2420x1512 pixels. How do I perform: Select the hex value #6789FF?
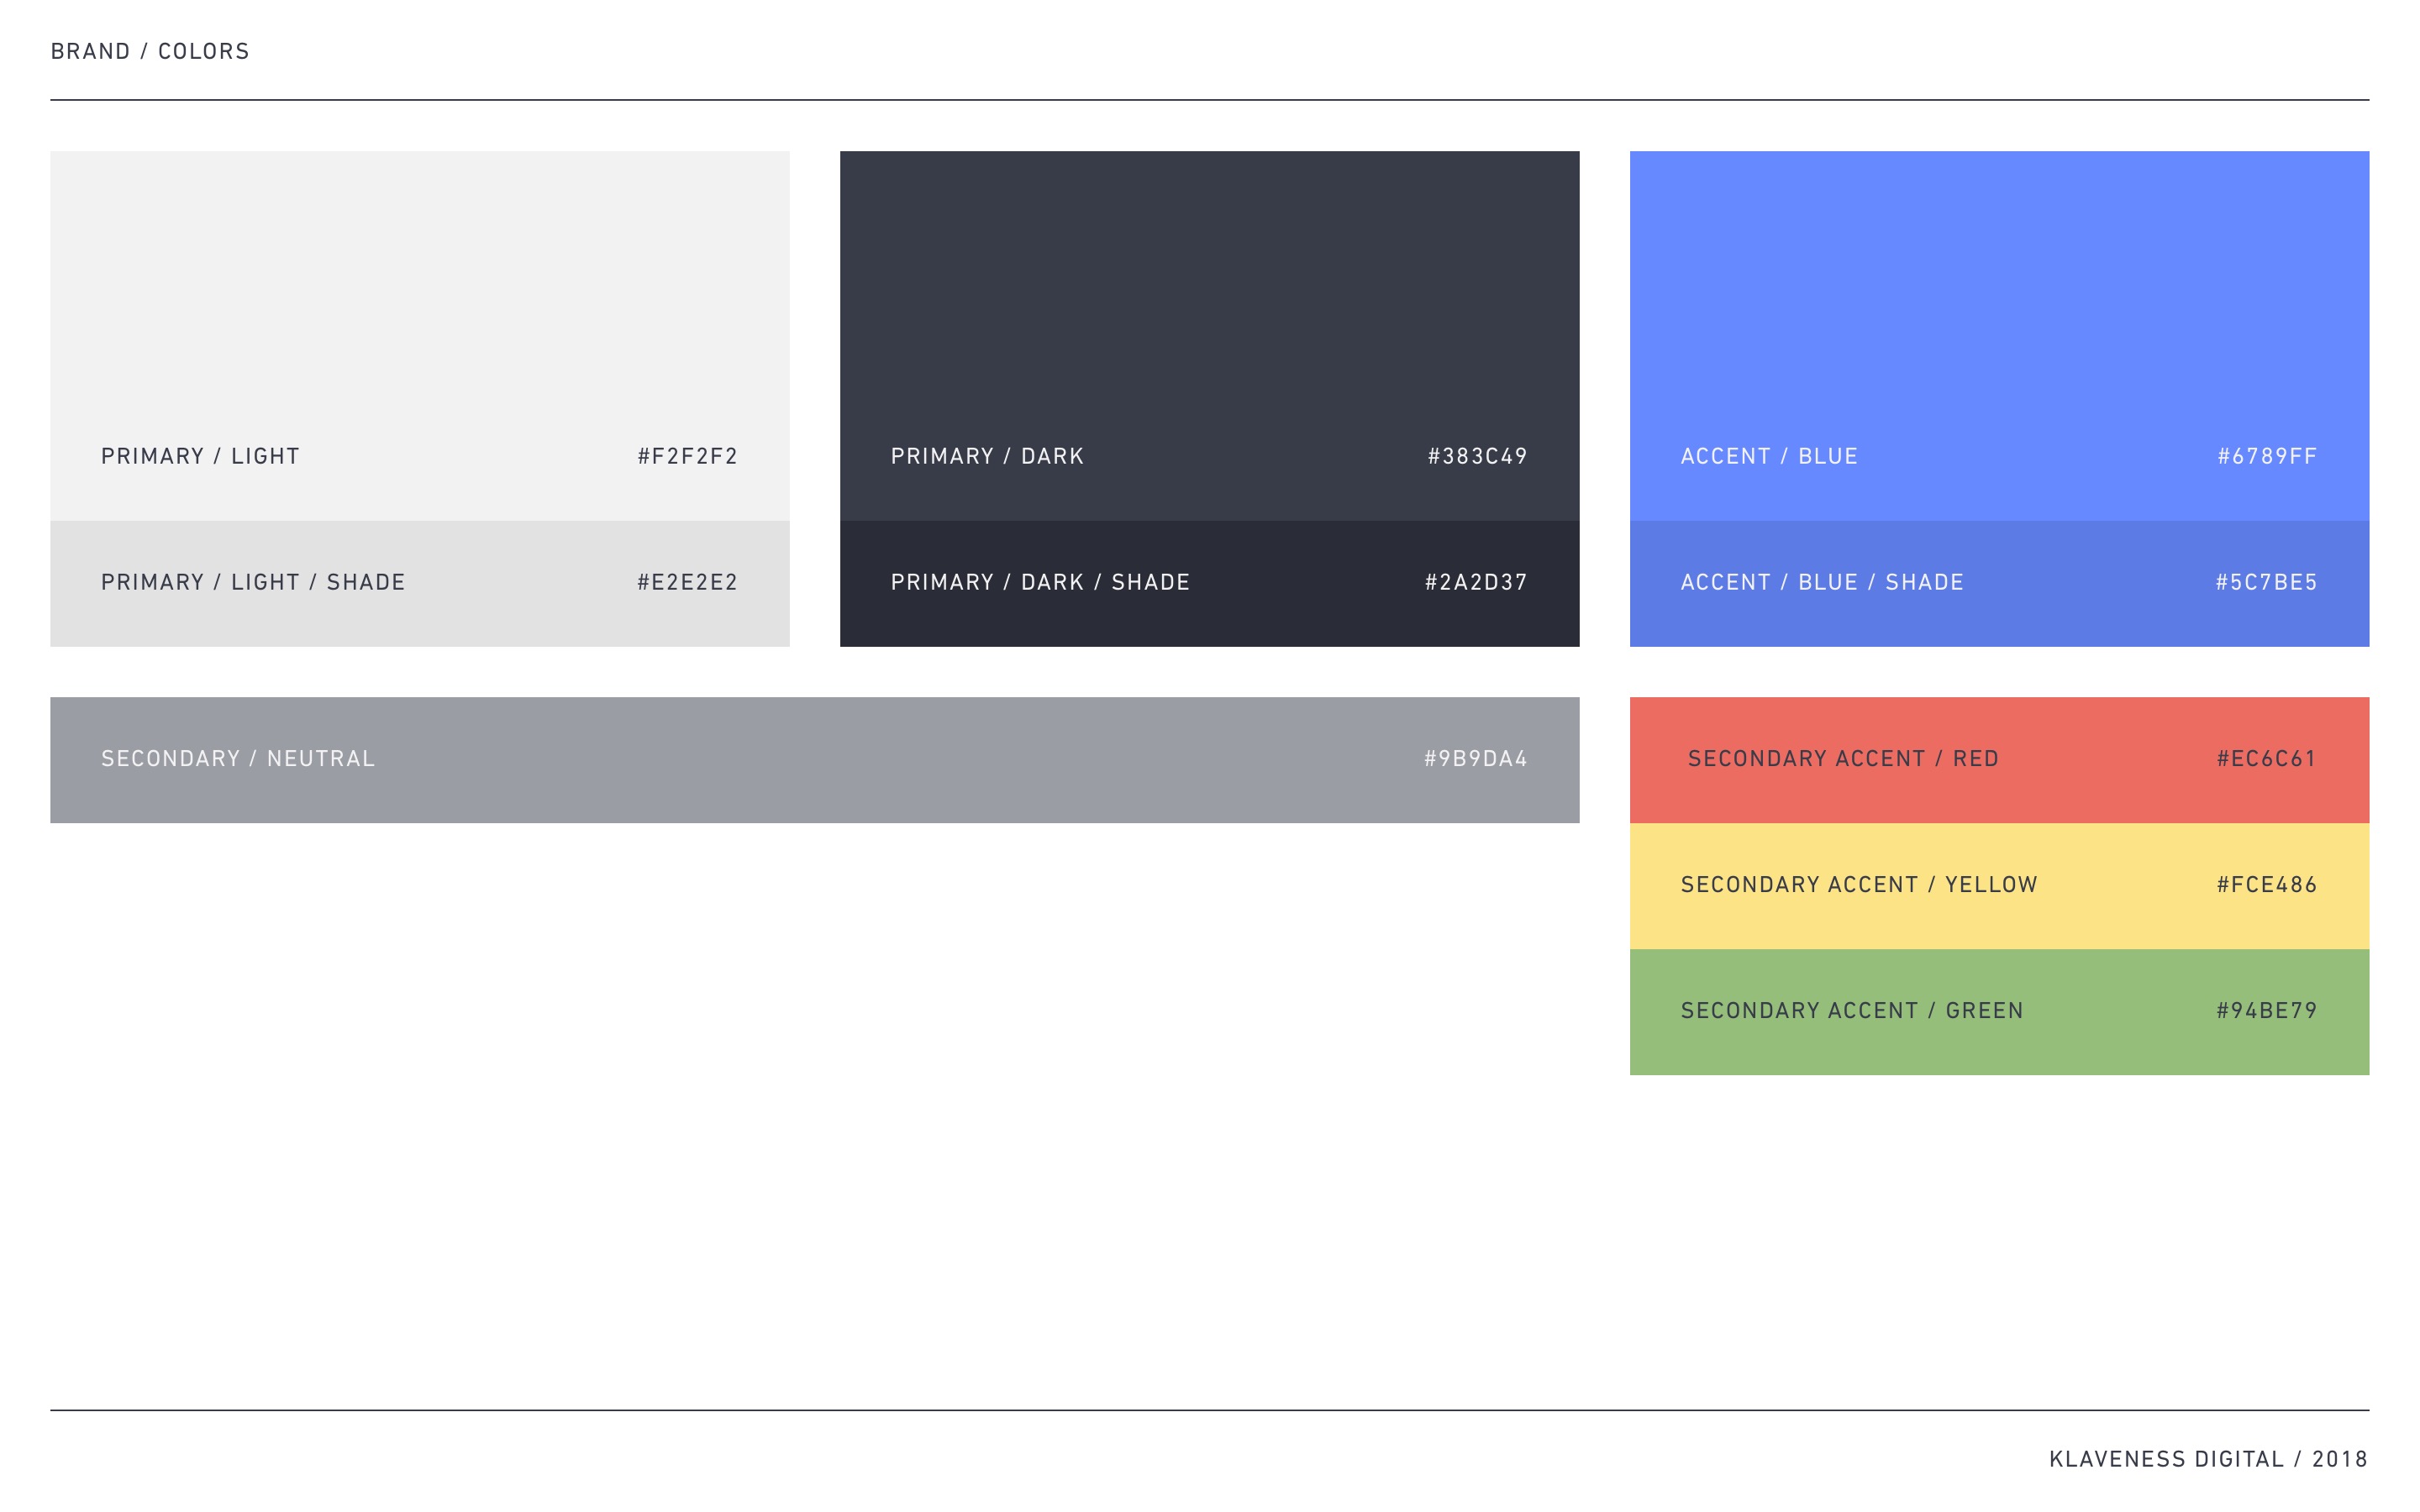click(2268, 457)
